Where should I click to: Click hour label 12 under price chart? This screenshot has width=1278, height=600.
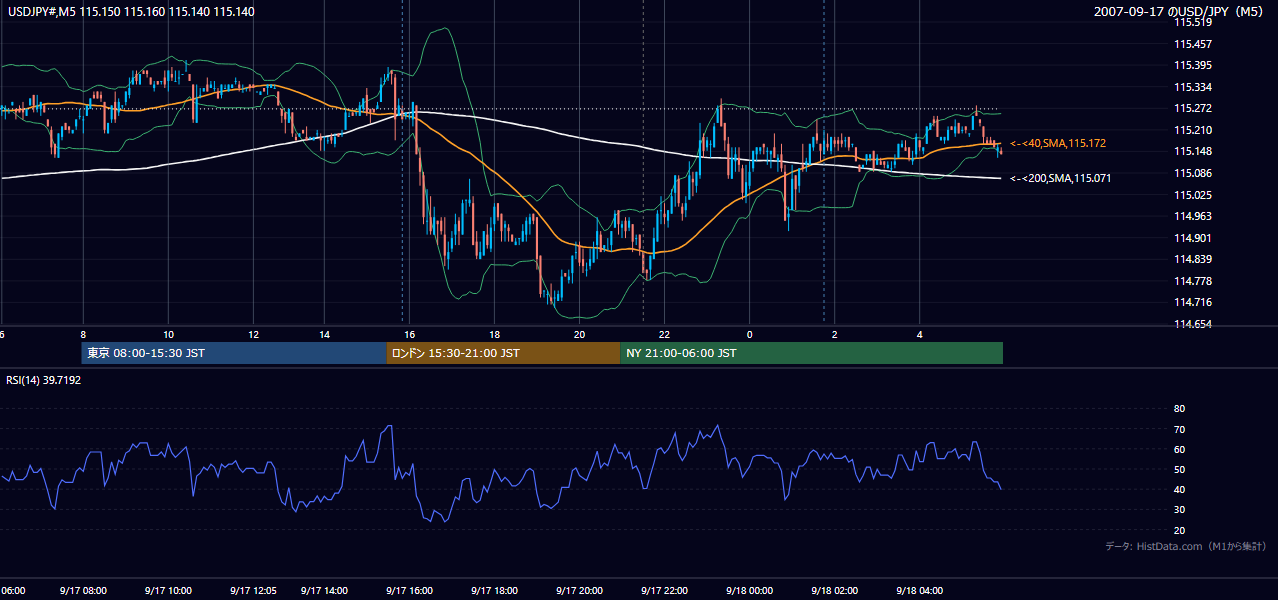tap(253, 334)
